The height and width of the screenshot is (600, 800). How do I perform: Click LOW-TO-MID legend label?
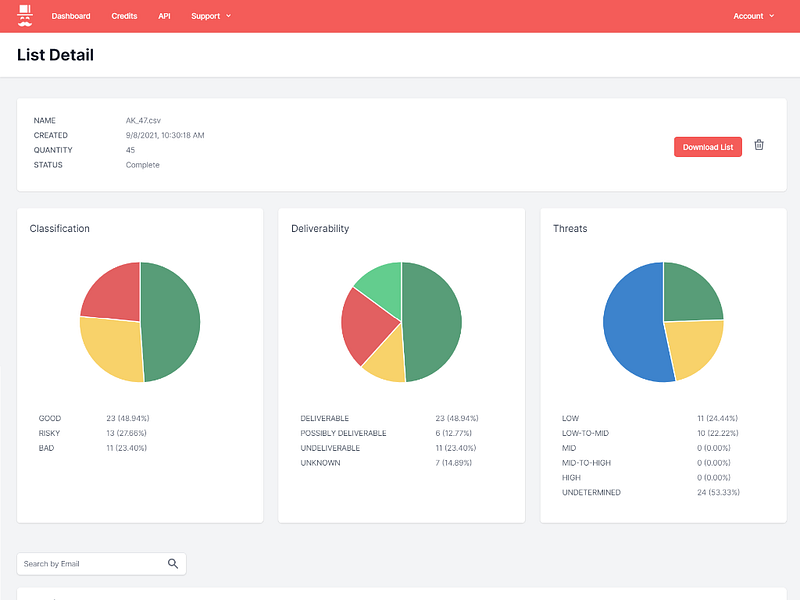[x=585, y=433]
